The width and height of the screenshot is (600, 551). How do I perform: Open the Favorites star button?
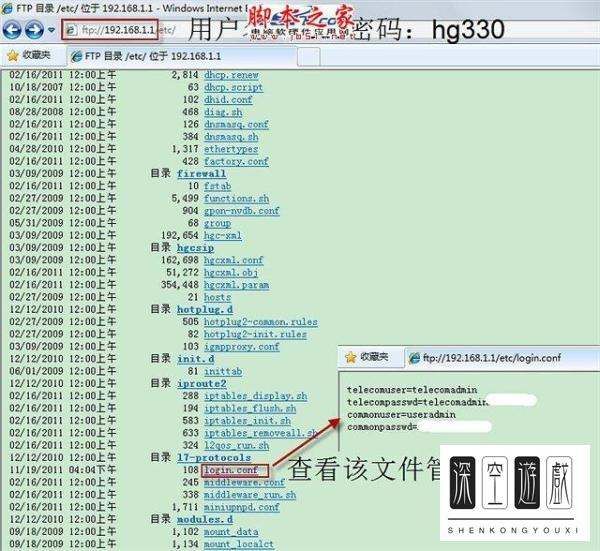point(29,56)
